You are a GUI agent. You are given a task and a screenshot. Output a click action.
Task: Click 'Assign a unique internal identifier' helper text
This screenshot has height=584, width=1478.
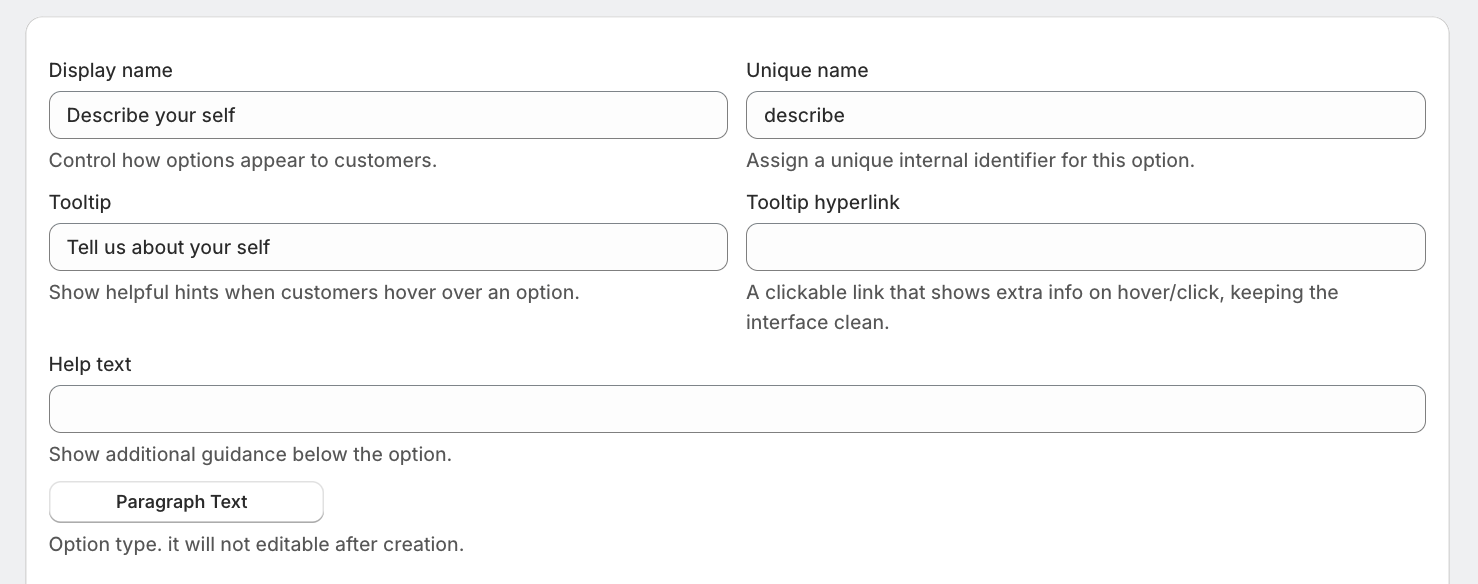(x=970, y=160)
